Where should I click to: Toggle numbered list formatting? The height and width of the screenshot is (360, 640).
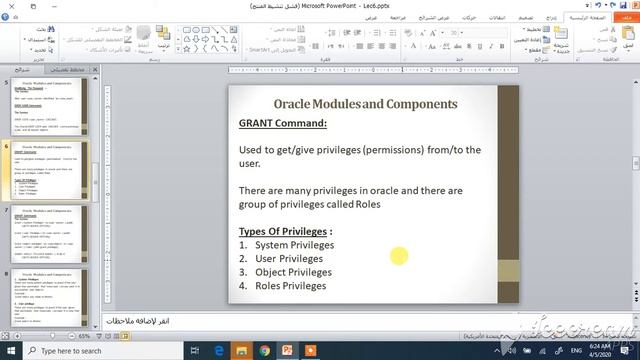pyautogui.click(x=377, y=33)
